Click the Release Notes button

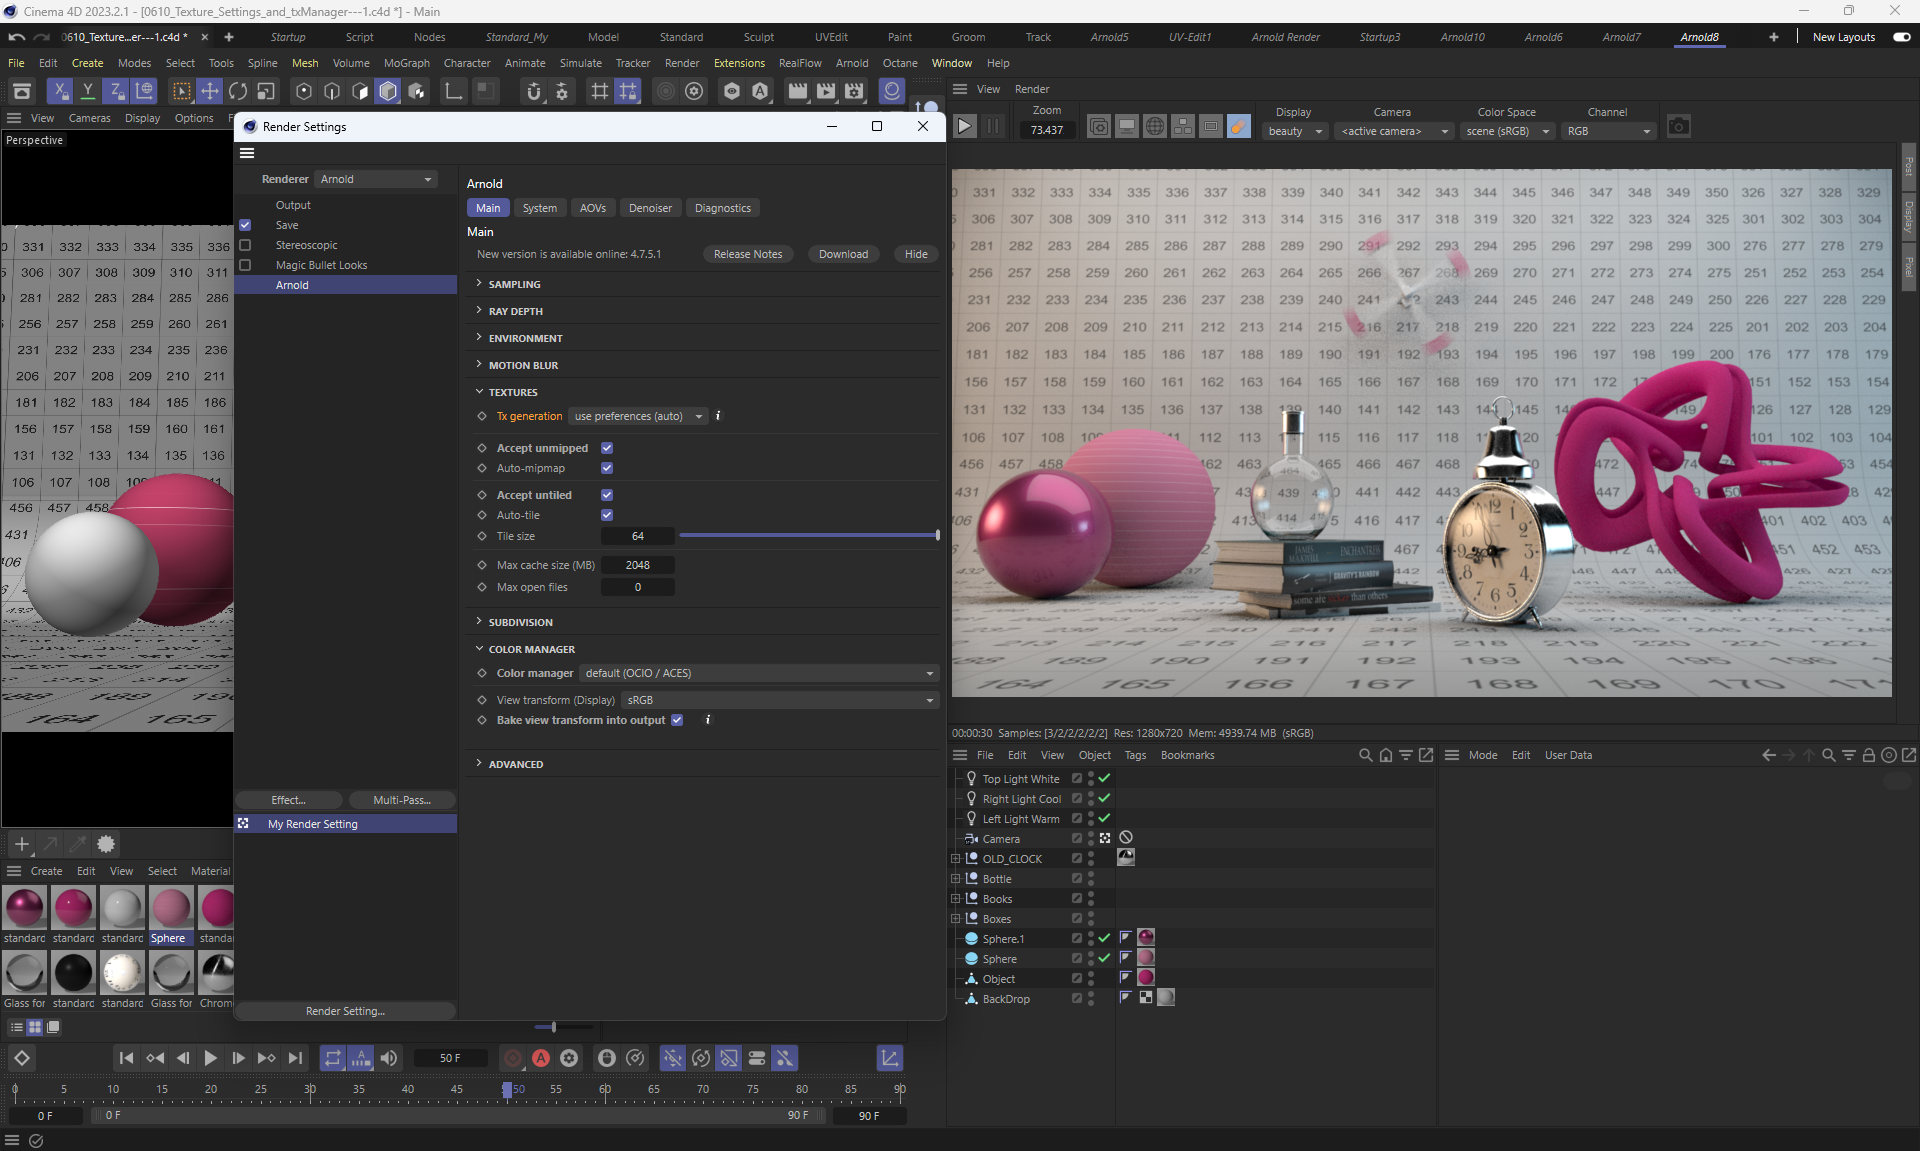747,254
